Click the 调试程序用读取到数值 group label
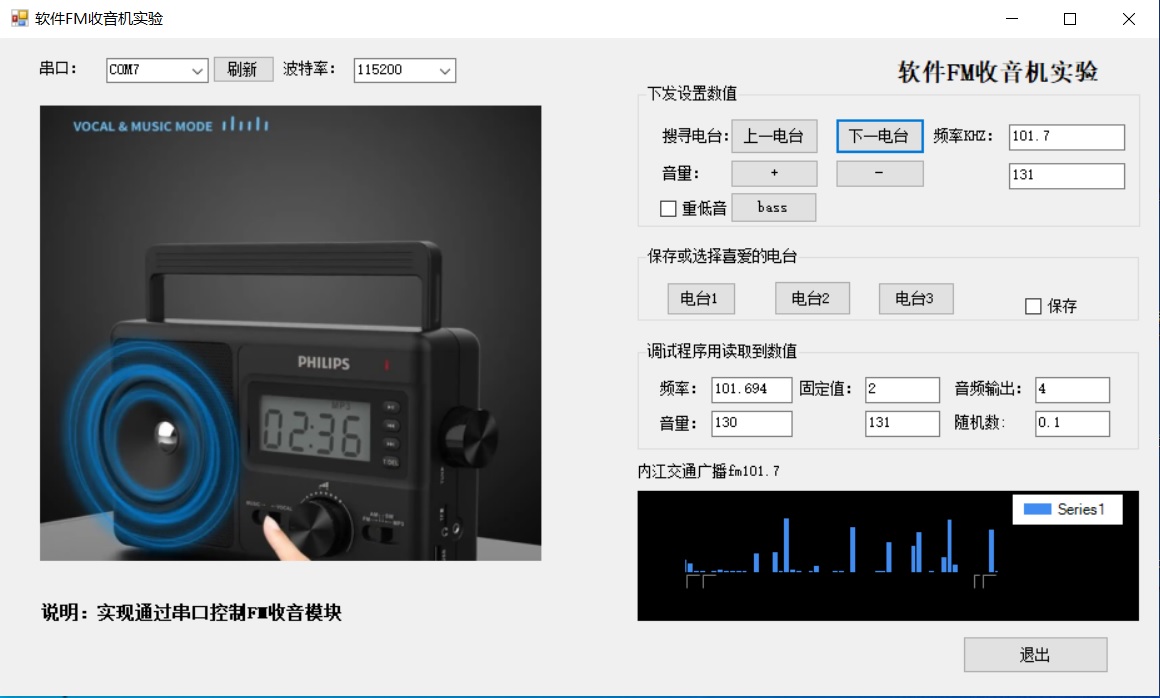 pyautogui.click(x=722, y=351)
